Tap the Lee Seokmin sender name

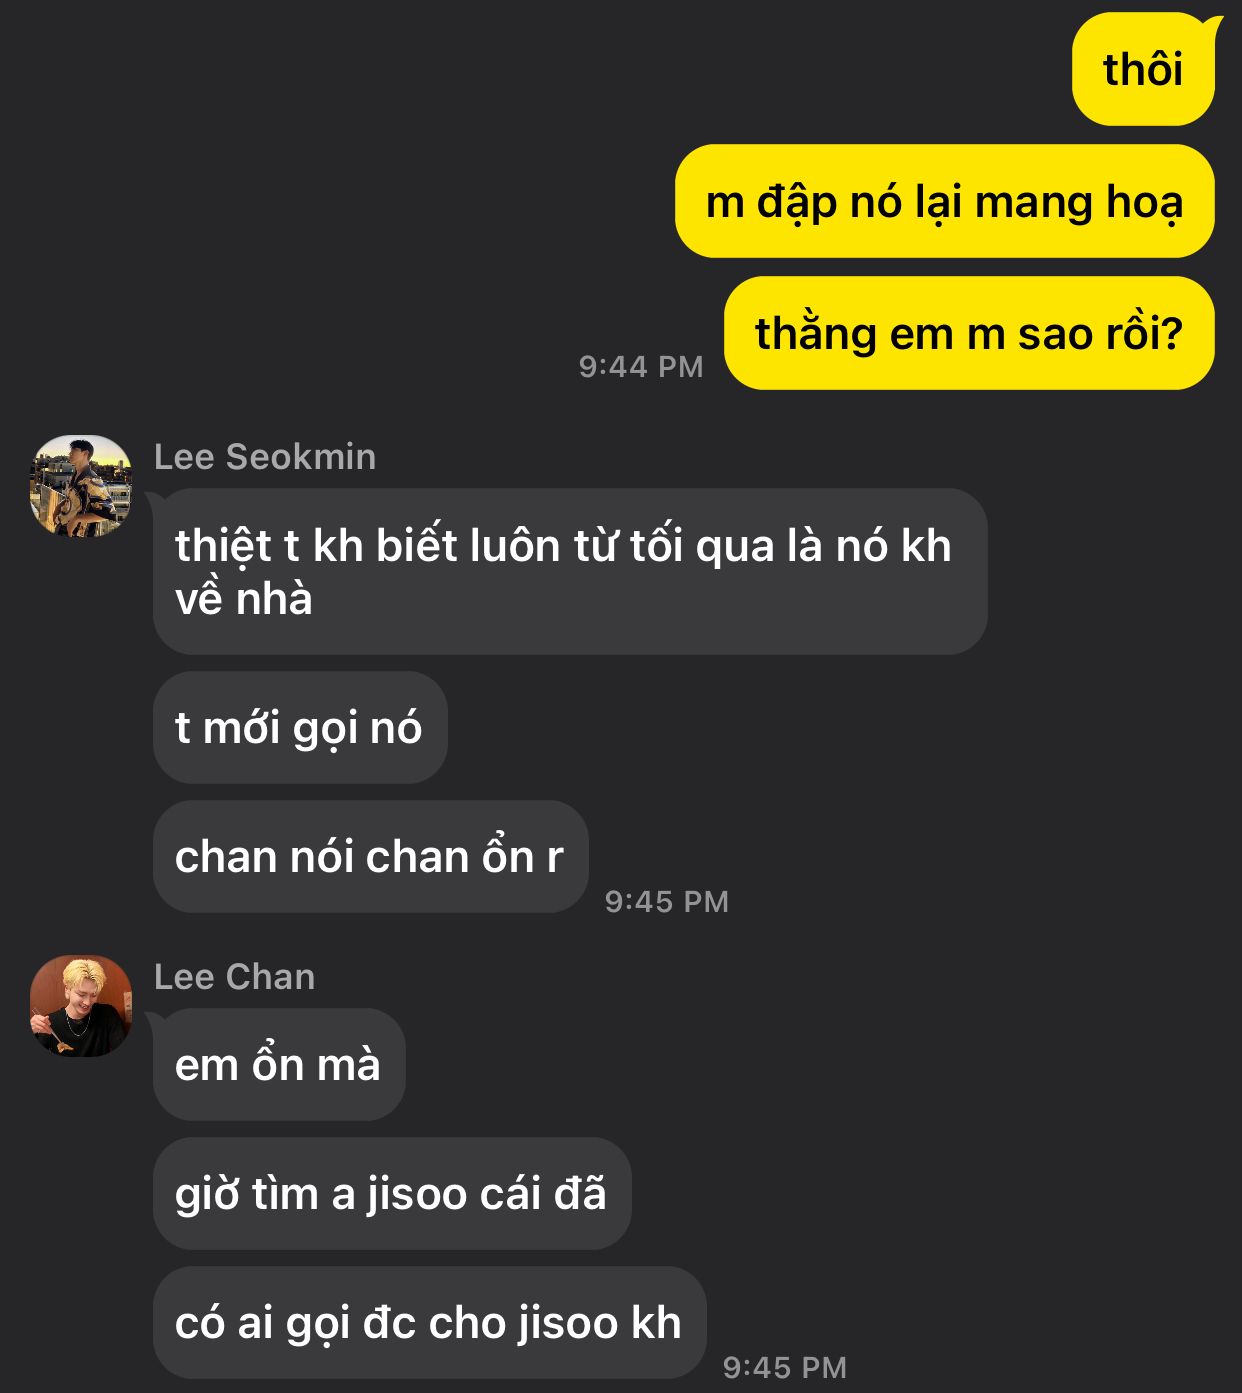tap(265, 457)
